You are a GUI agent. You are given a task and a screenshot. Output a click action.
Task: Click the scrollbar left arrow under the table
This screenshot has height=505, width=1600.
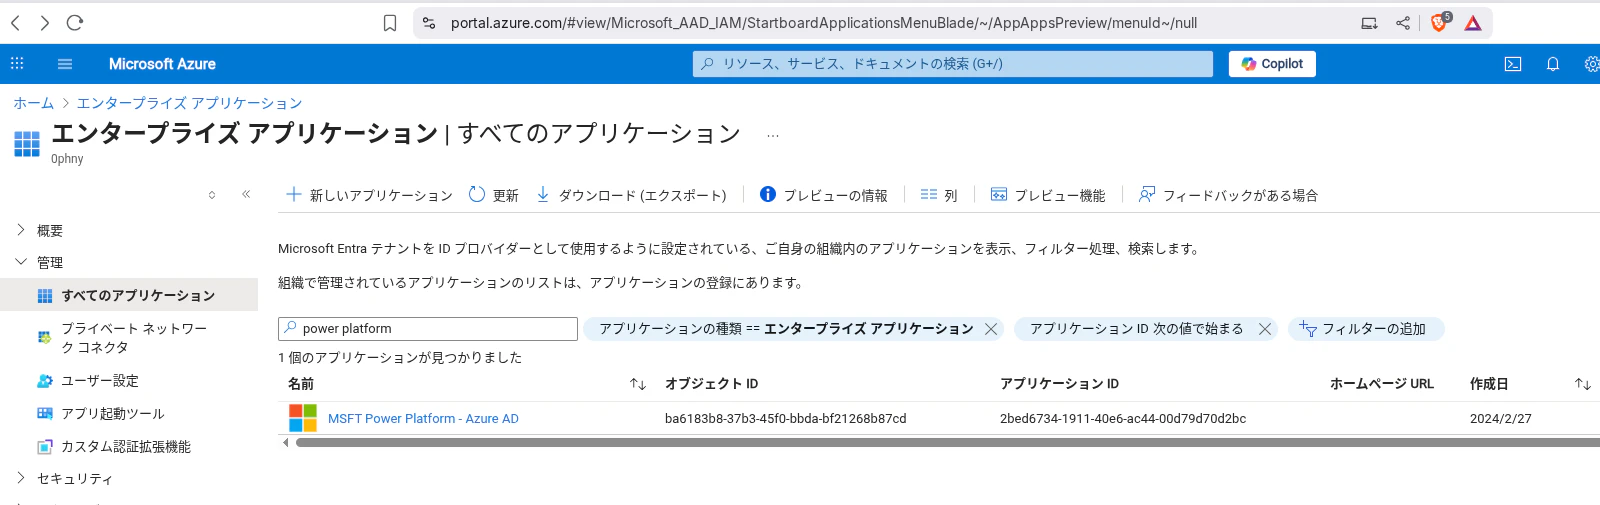point(285,442)
